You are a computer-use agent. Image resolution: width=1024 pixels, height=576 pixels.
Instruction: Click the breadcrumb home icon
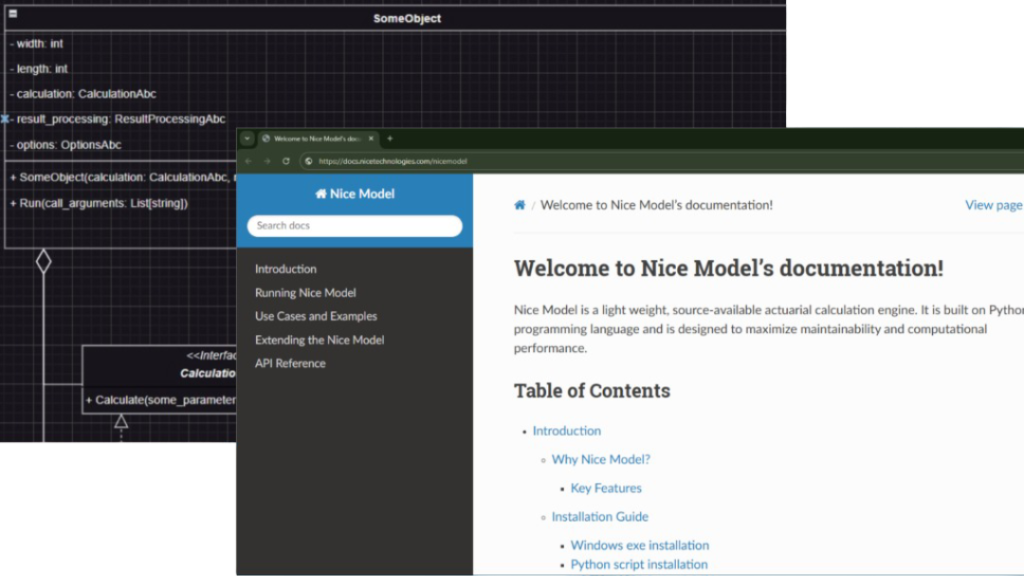click(520, 205)
